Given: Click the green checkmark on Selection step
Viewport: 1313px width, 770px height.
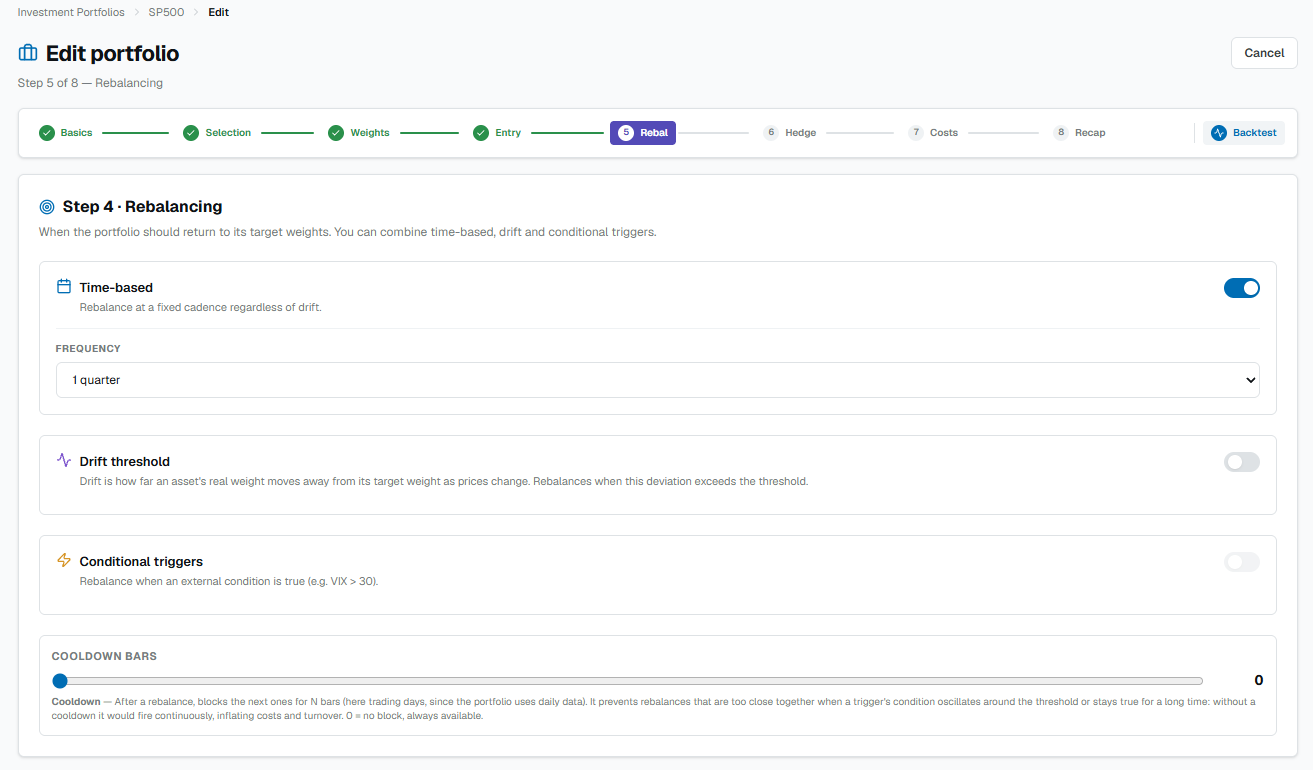Looking at the screenshot, I should tap(191, 133).
